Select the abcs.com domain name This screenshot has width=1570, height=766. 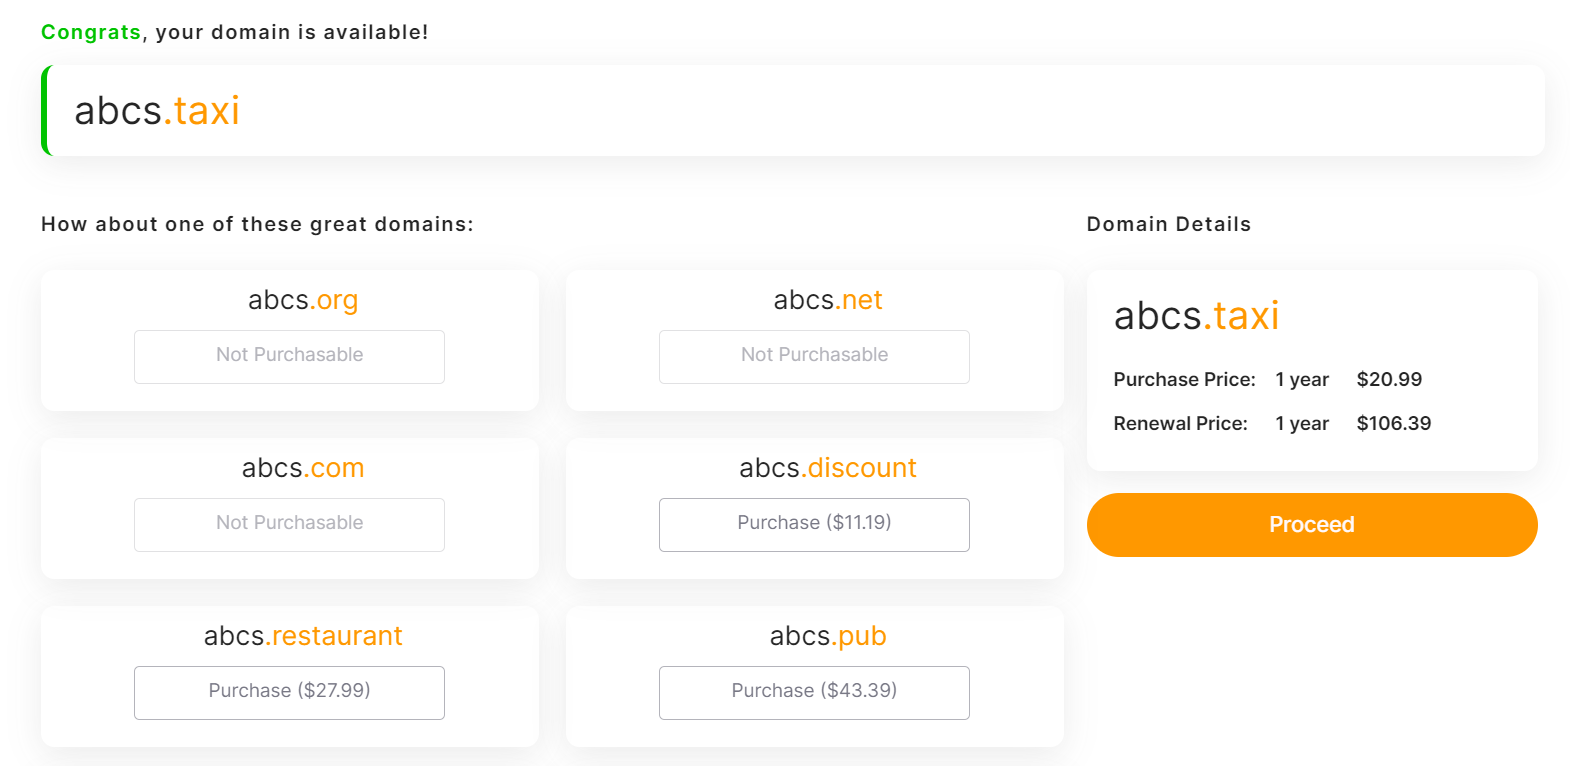[303, 468]
